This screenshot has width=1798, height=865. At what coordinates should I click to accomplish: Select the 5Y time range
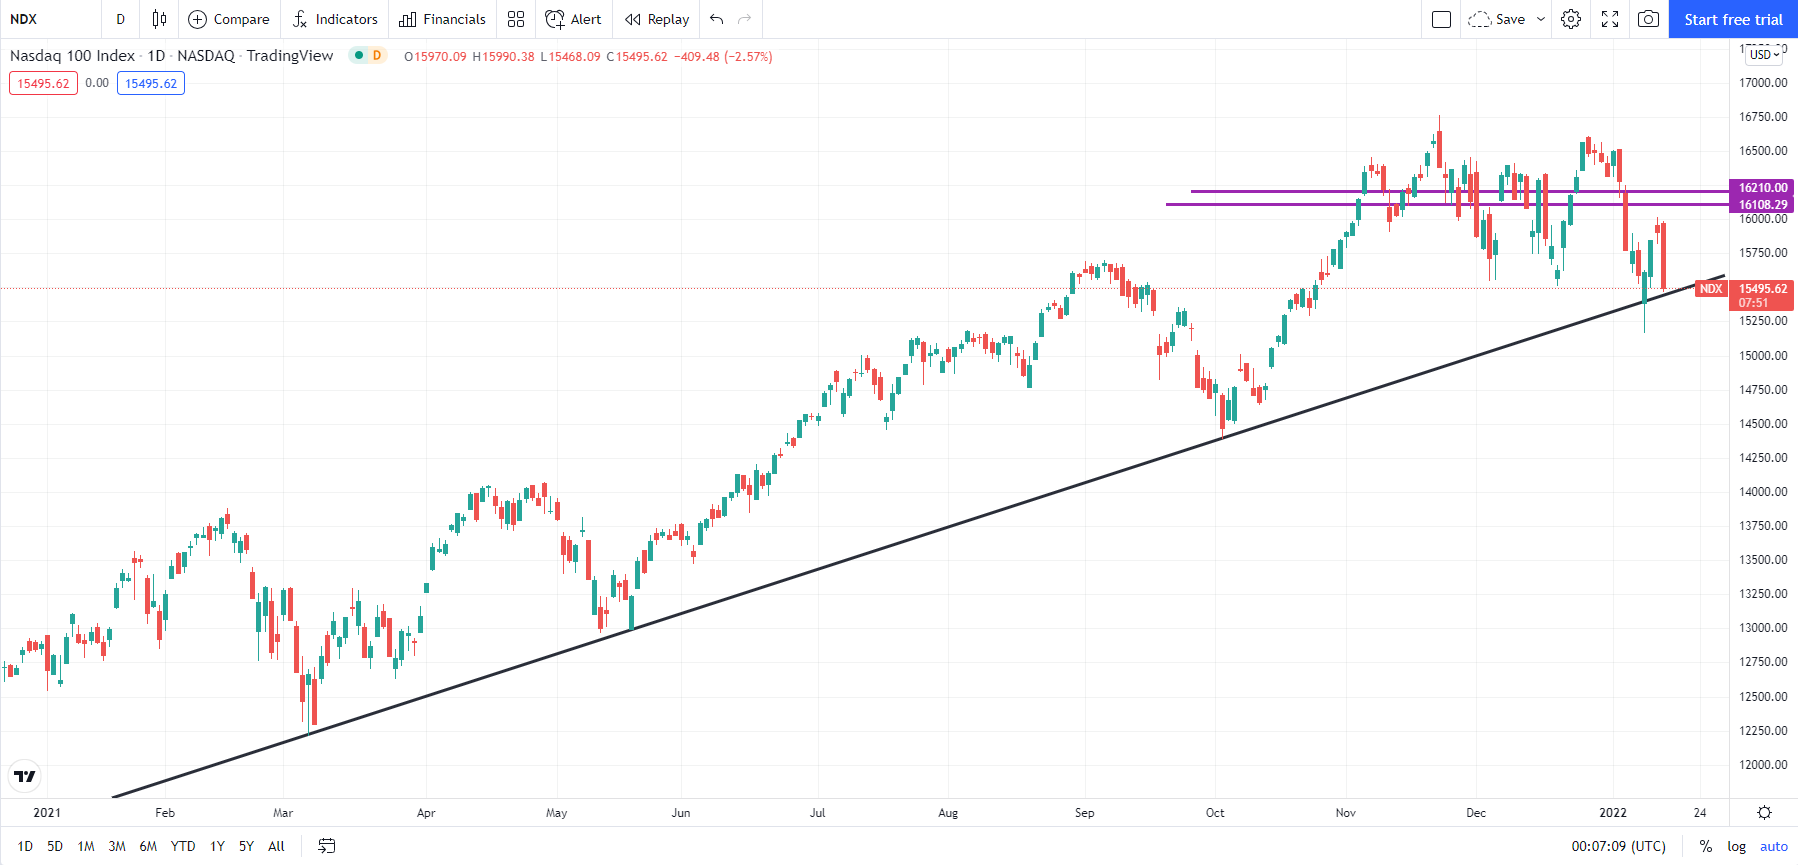click(x=246, y=846)
